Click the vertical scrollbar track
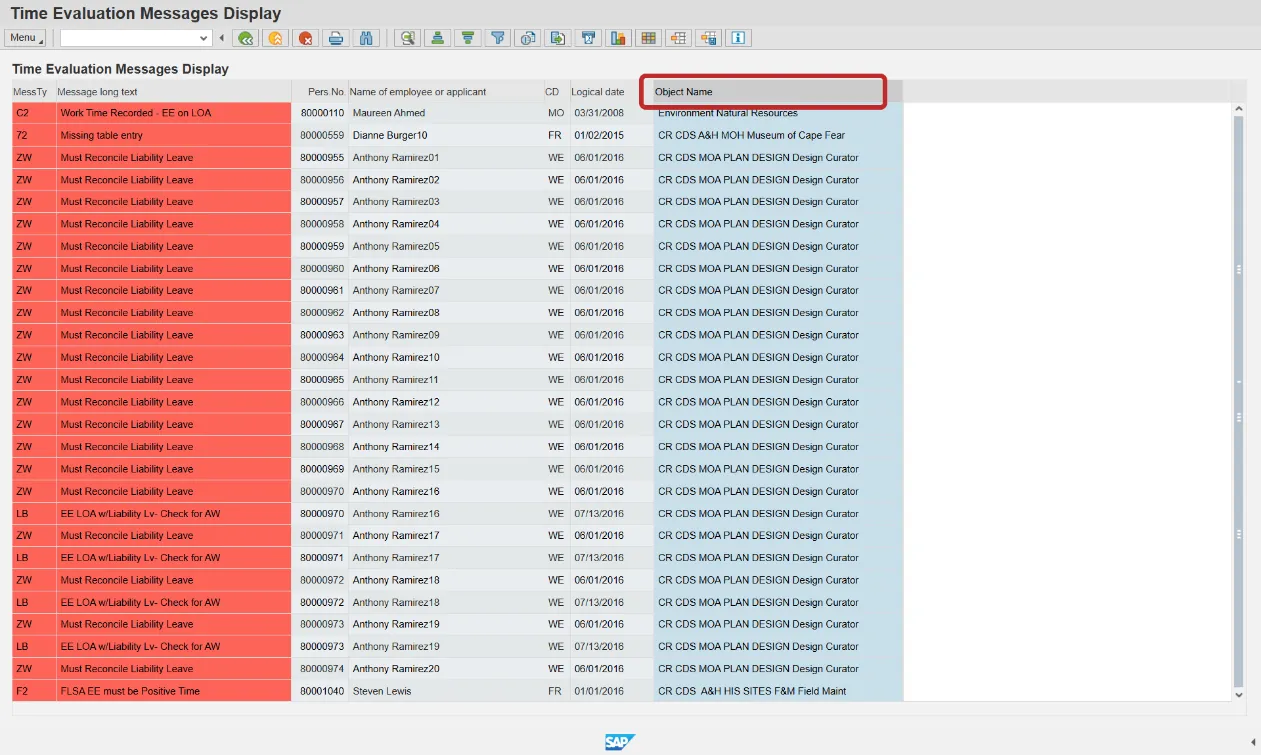Screen dimensions: 1261x755 tap(1239, 400)
